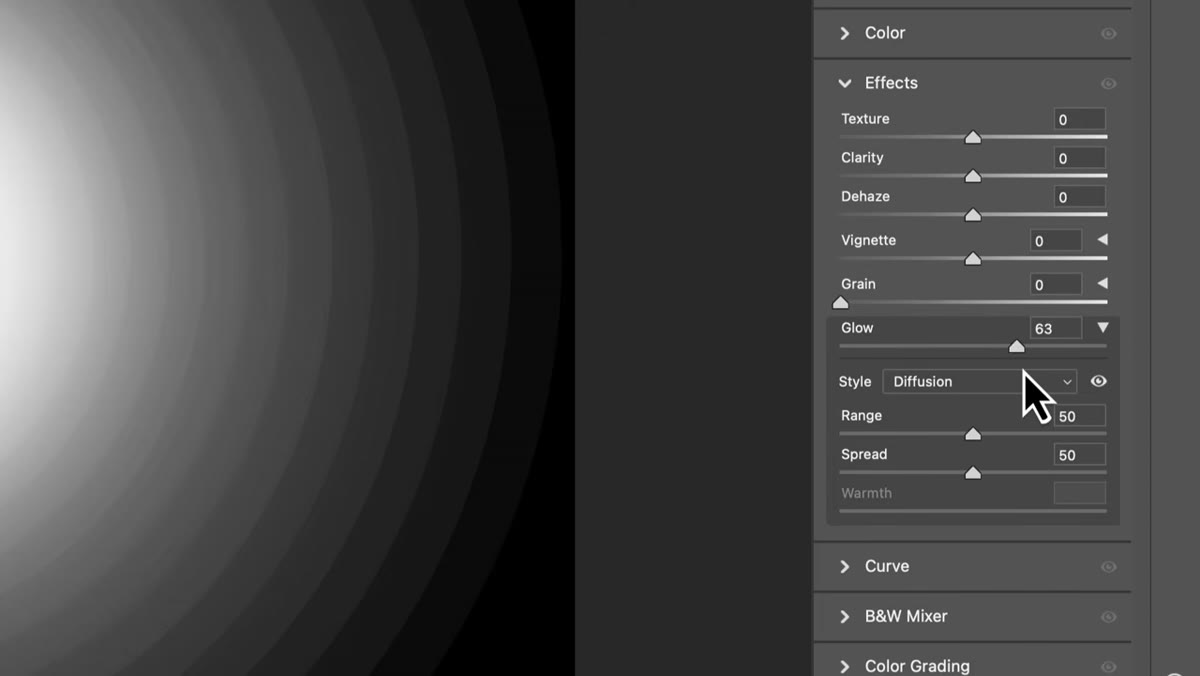Screen dimensions: 1200x676
Task: Toggle Color panel visibility eye
Action: (x=1108, y=33)
